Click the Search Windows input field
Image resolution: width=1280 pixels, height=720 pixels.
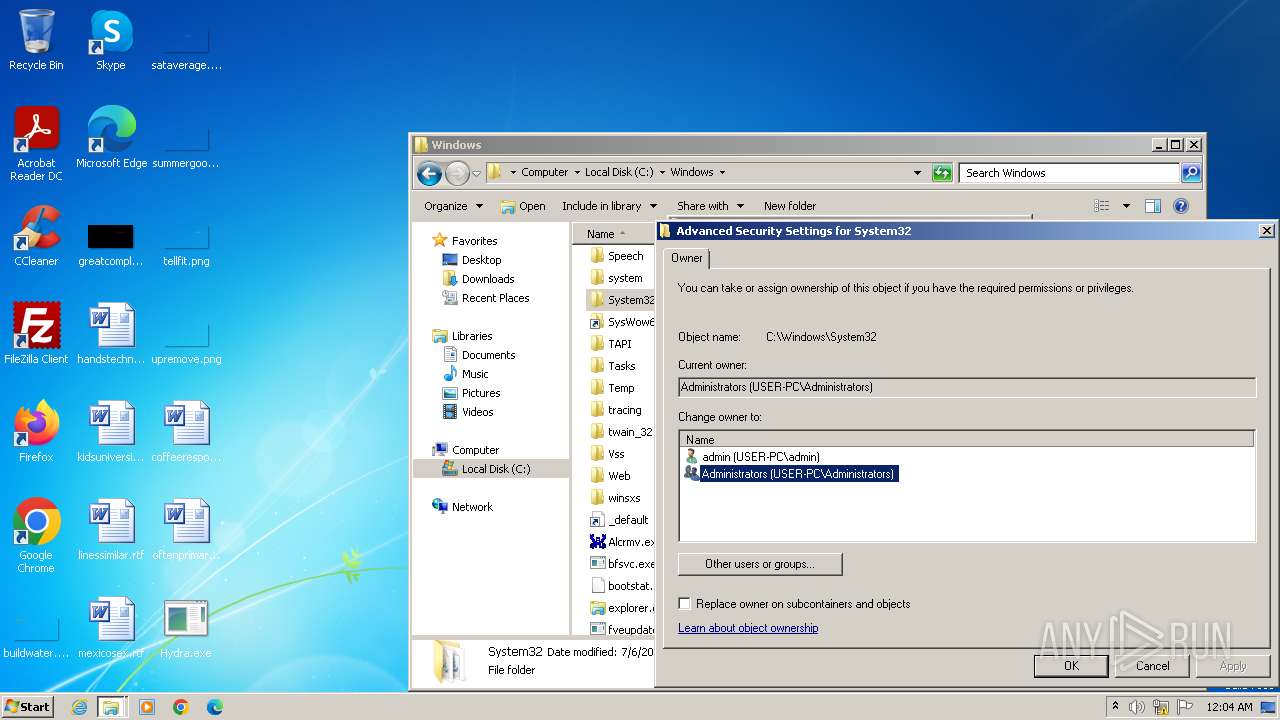coord(1068,173)
